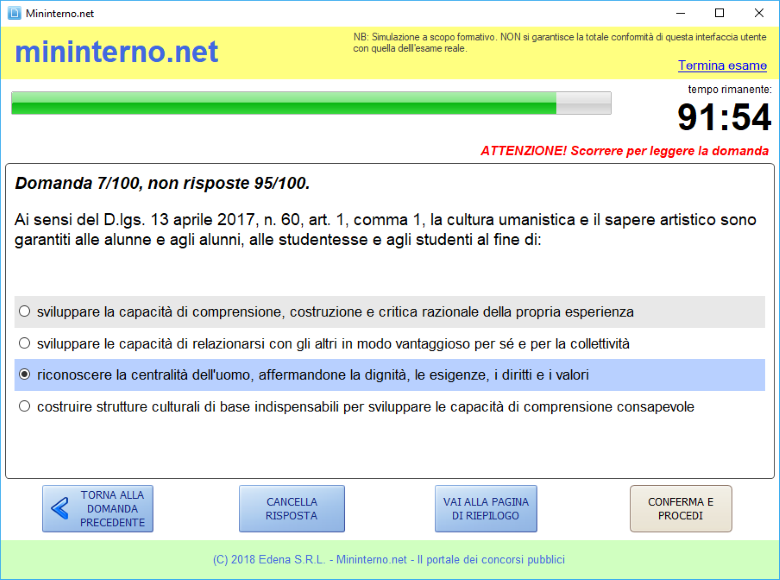
Task: Confirm the answer with 'Conferma e procedi'
Action: coord(680,509)
